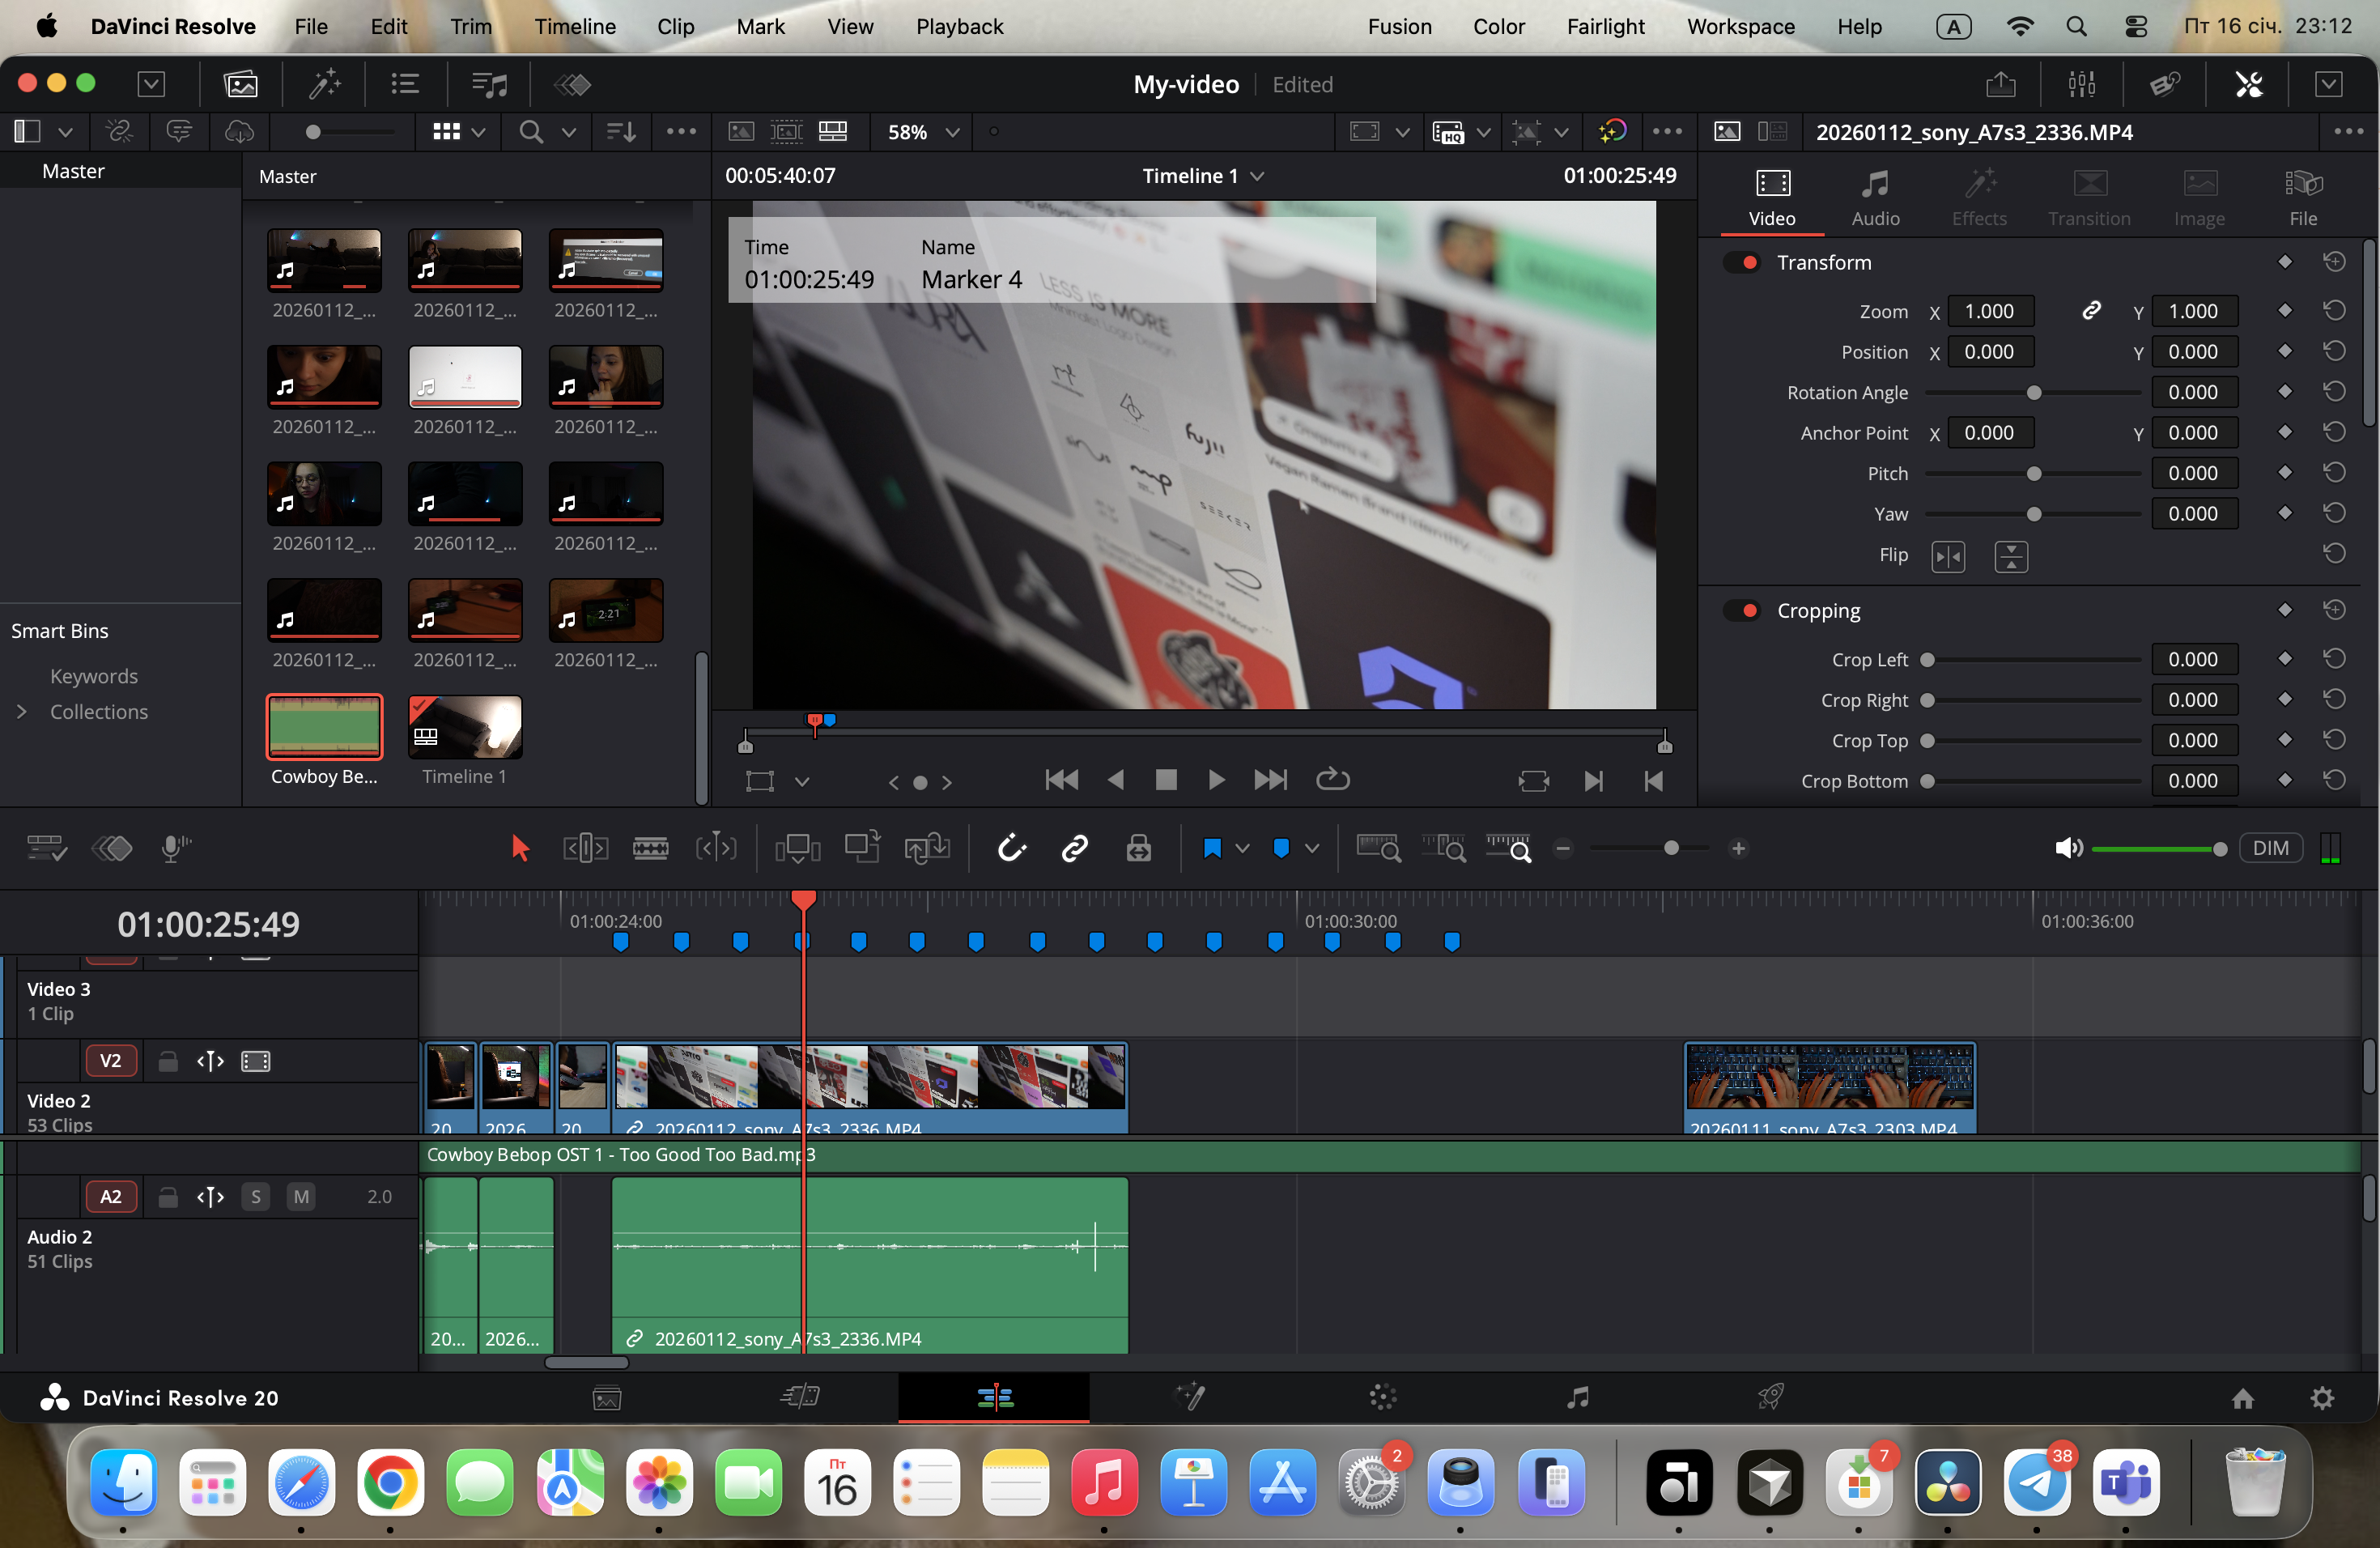Expand Collections in Smart Bins
Screen dimensions: 2380x1548
pos(22,712)
